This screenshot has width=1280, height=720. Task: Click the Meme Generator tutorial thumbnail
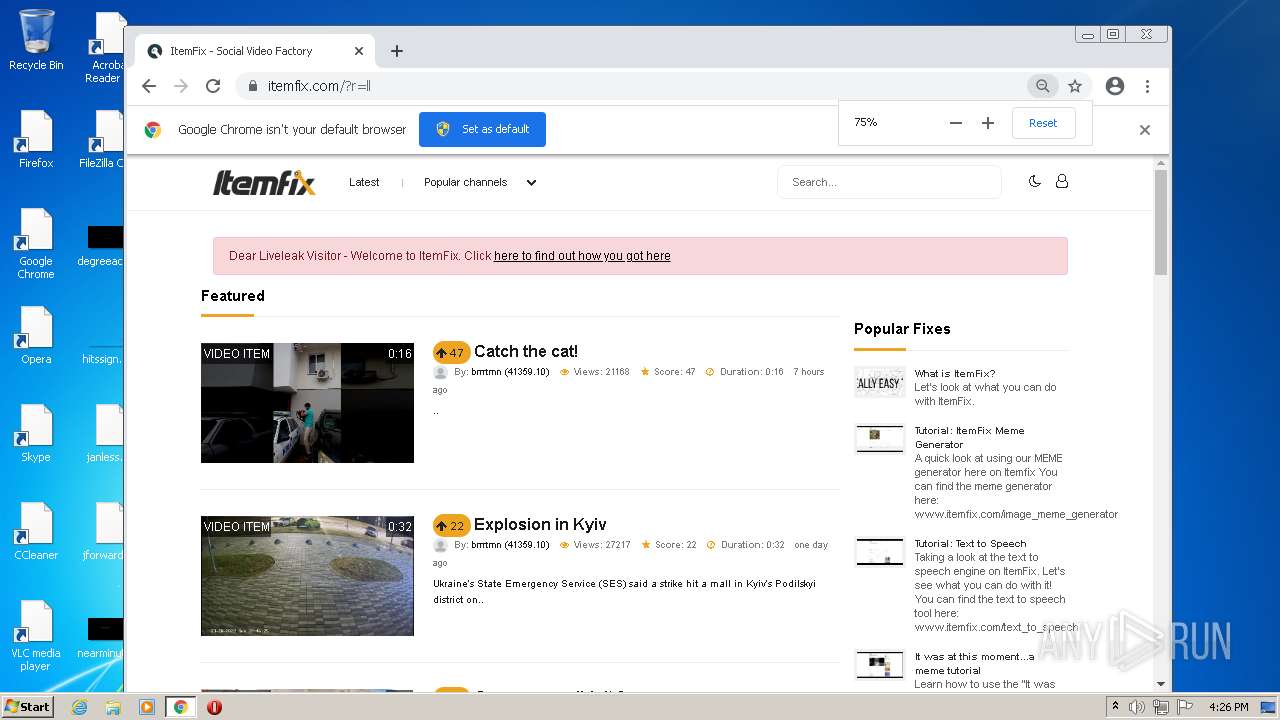pyautogui.click(x=879, y=438)
